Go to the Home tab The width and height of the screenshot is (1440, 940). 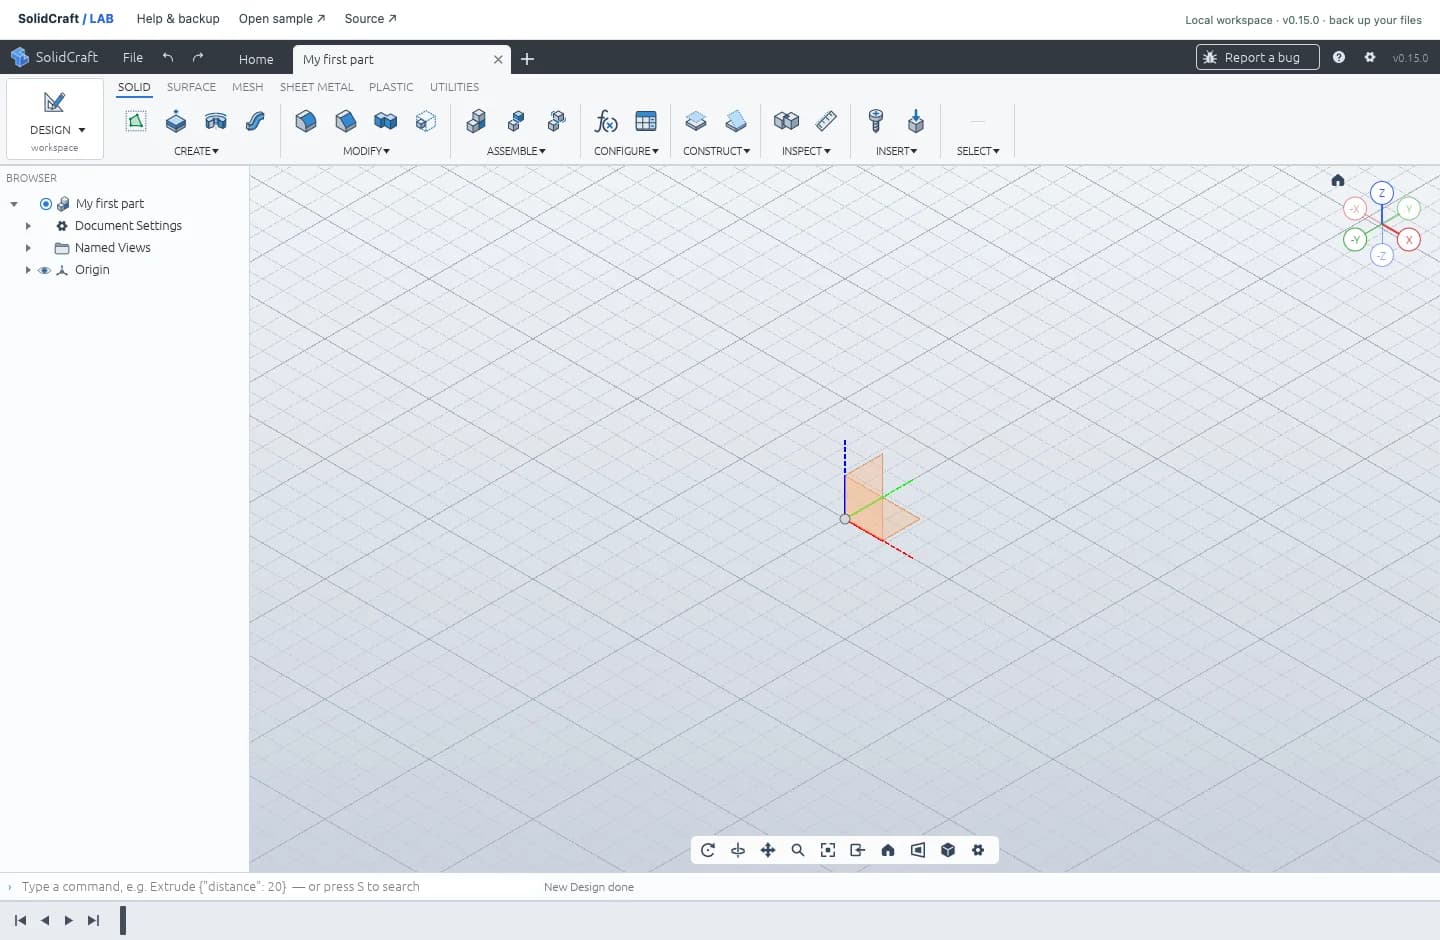(x=256, y=59)
